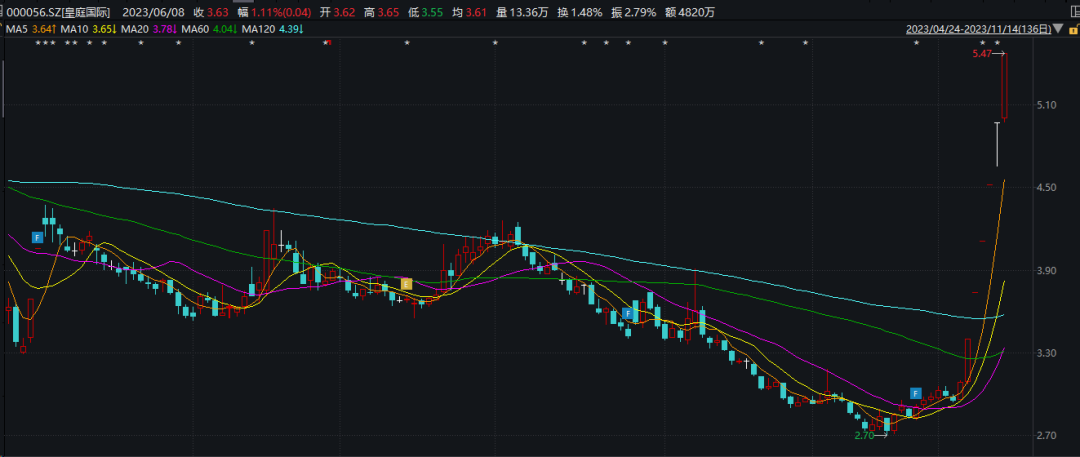Click the F marker in the mid-right downtrend
Image resolution: width=1080 pixels, height=457 pixels.
(x=627, y=314)
